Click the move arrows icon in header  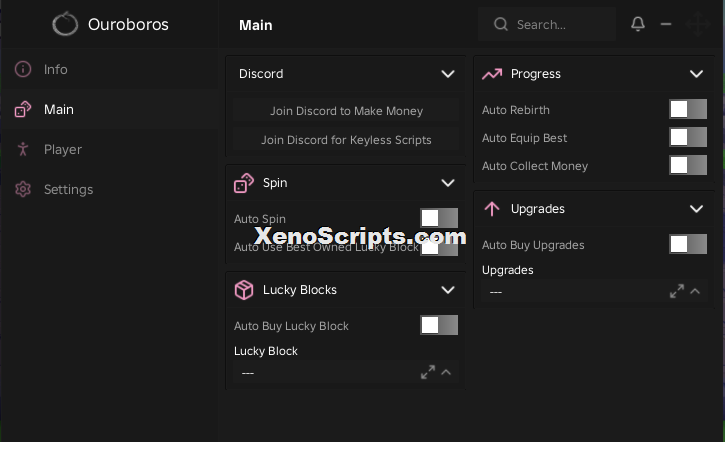(698, 24)
